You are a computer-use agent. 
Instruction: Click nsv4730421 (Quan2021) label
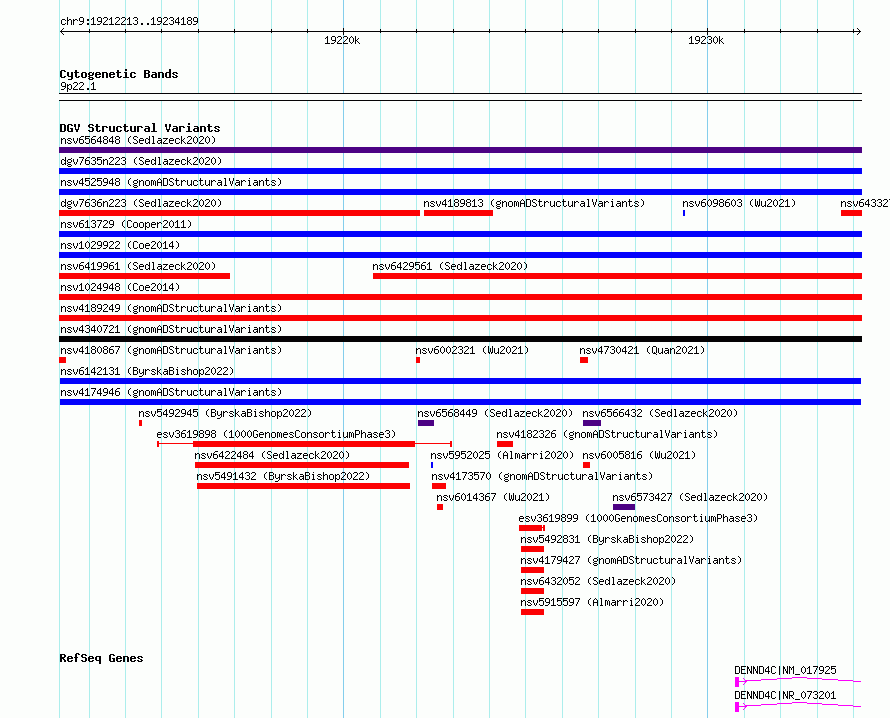pos(642,350)
